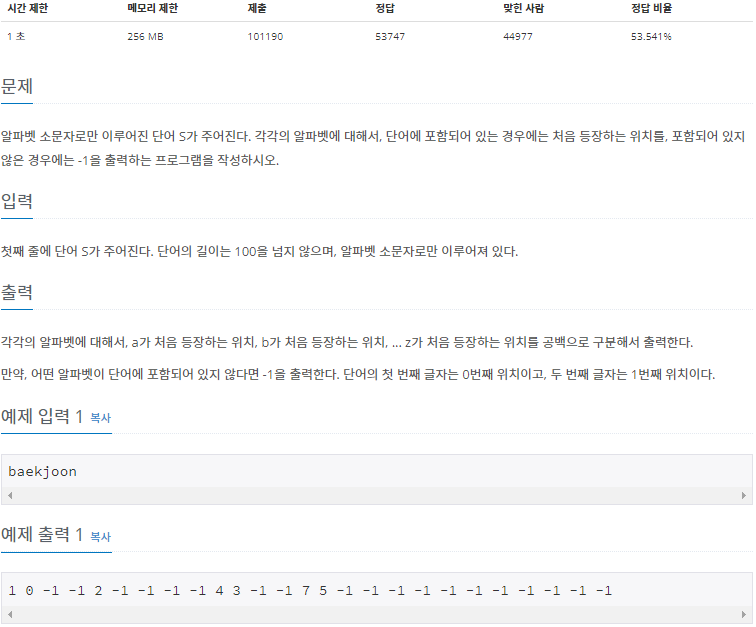Click the 맞힌 사람 column header
The width and height of the screenshot is (756, 627).
pos(524,8)
